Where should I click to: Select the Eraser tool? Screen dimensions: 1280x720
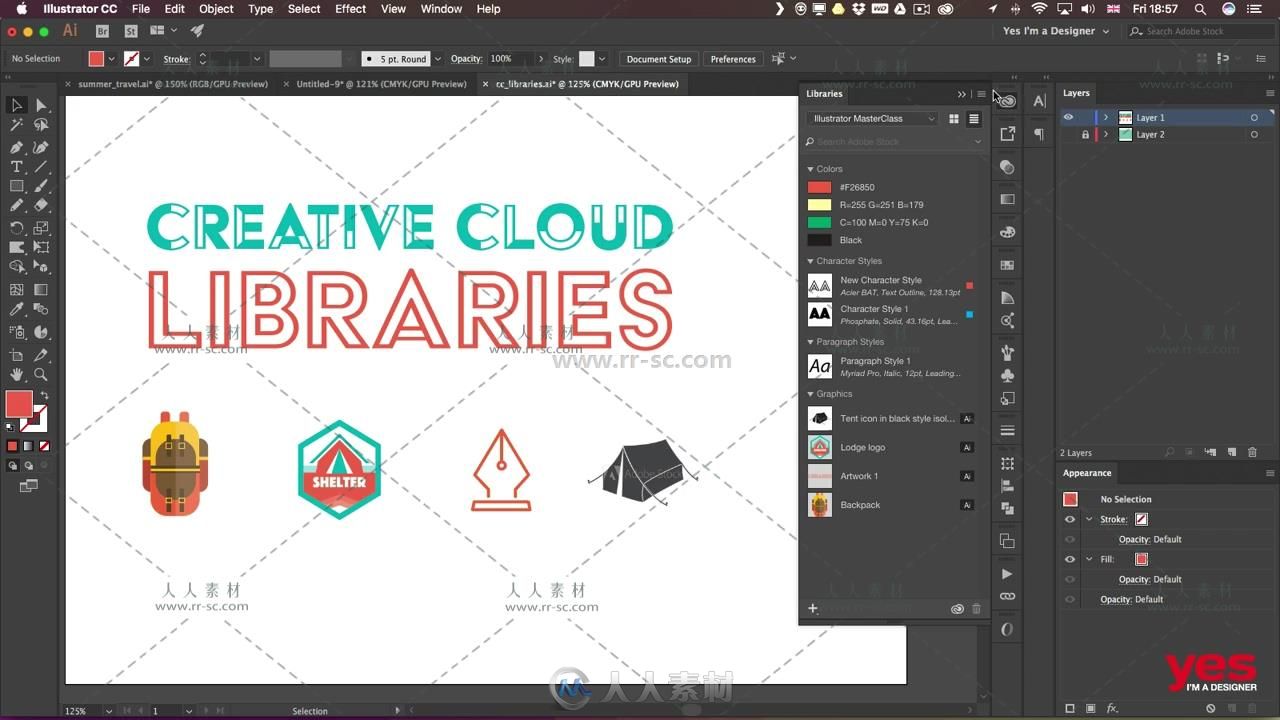[x=41, y=206]
